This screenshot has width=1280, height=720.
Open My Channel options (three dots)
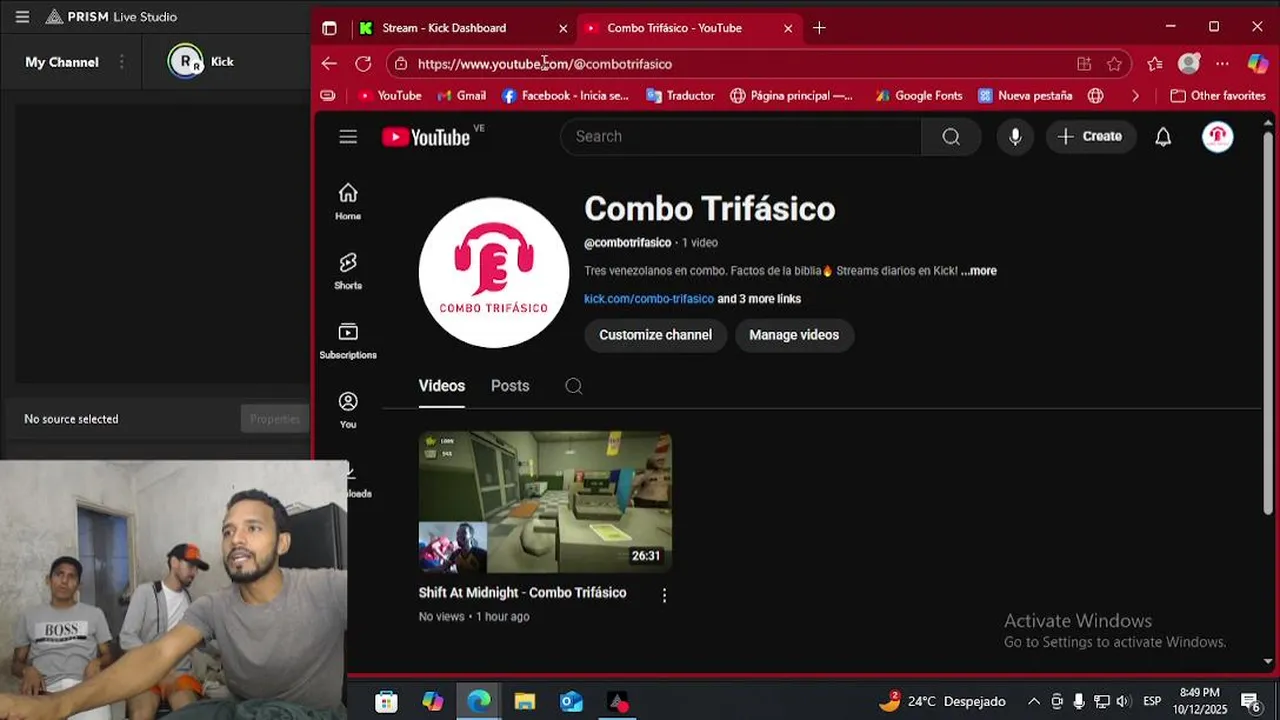point(122,62)
